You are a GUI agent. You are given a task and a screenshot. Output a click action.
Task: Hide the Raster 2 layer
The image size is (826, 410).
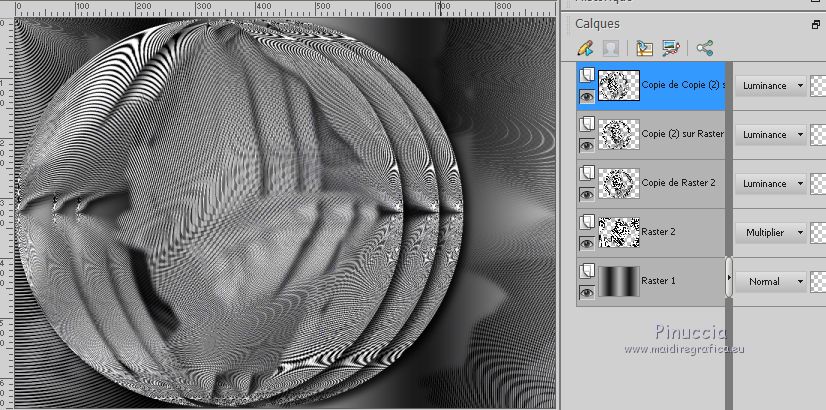pyautogui.click(x=587, y=243)
